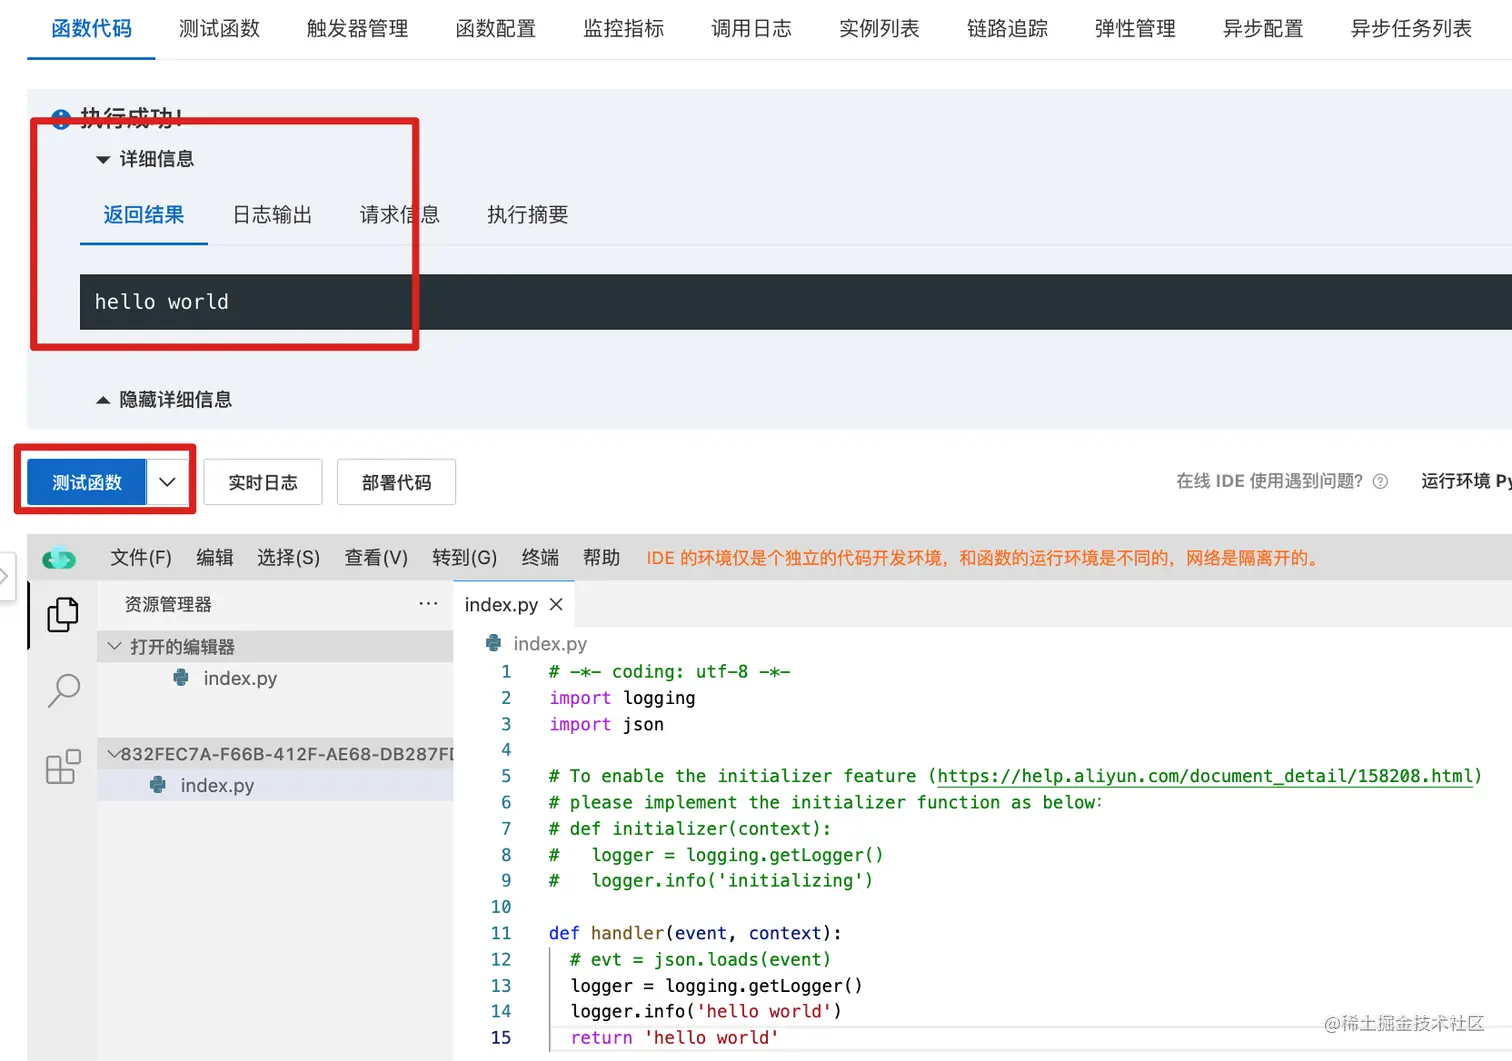The height and width of the screenshot is (1061, 1512).
Task: Expand the side panel arrow at left edge
Action: click(x=5, y=576)
